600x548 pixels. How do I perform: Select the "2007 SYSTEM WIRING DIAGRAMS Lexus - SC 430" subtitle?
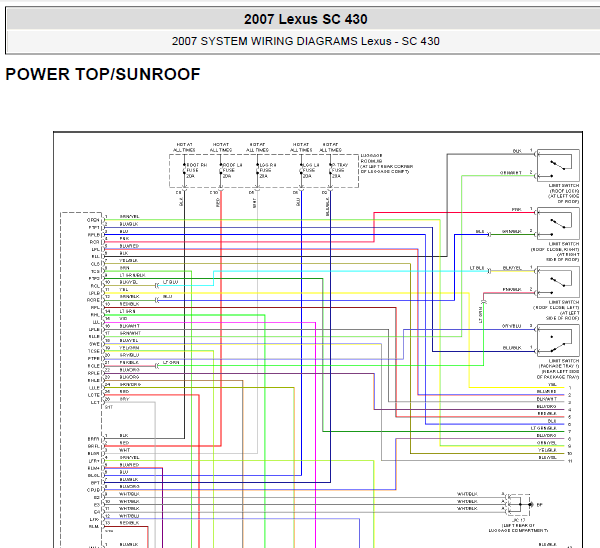coord(305,41)
